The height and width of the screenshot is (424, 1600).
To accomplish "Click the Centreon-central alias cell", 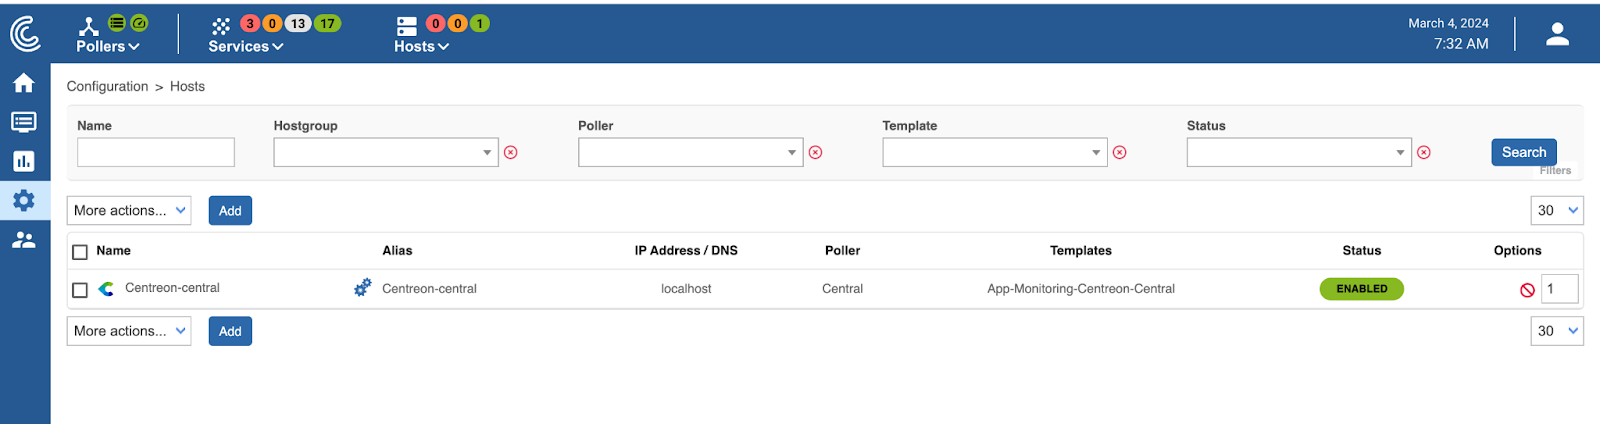I will [429, 289].
